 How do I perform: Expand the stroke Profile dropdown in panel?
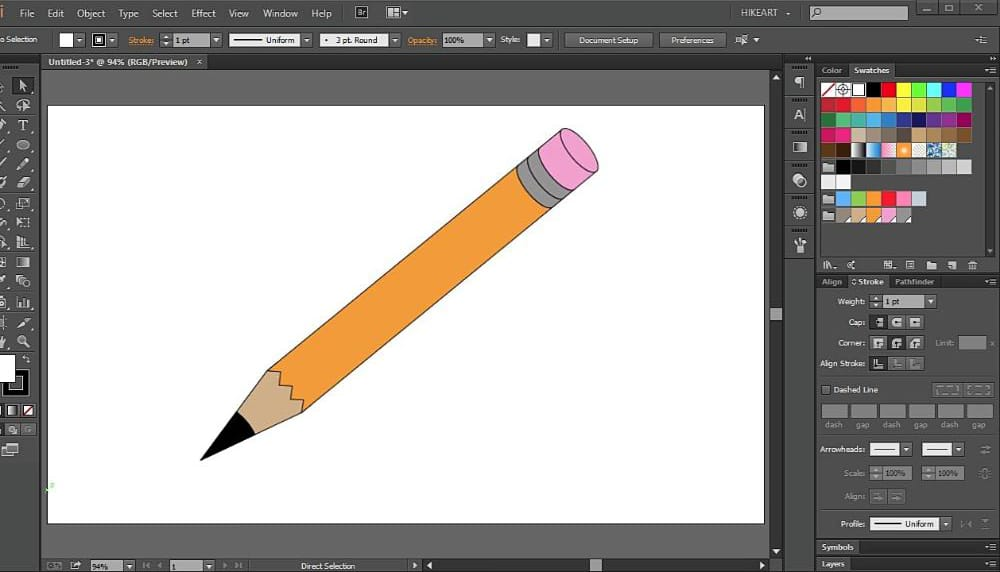tap(944, 523)
